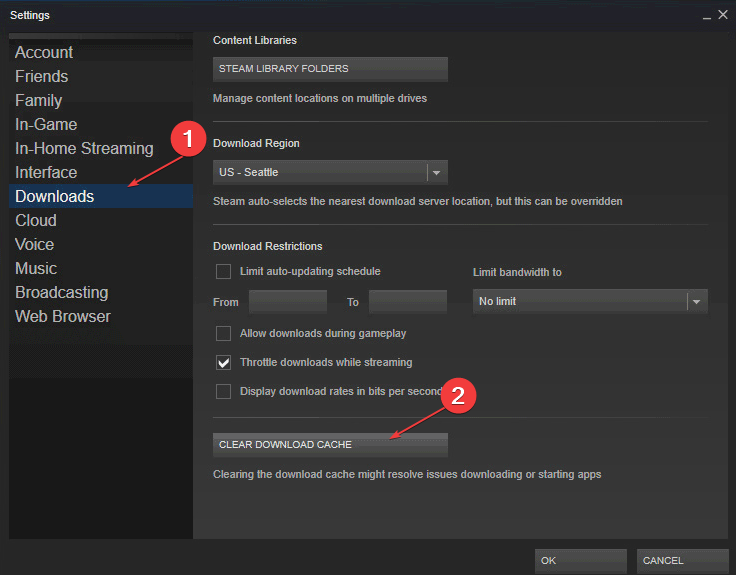Select Broadcasting settings
Image resolution: width=736 pixels, height=575 pixels.
100,291
